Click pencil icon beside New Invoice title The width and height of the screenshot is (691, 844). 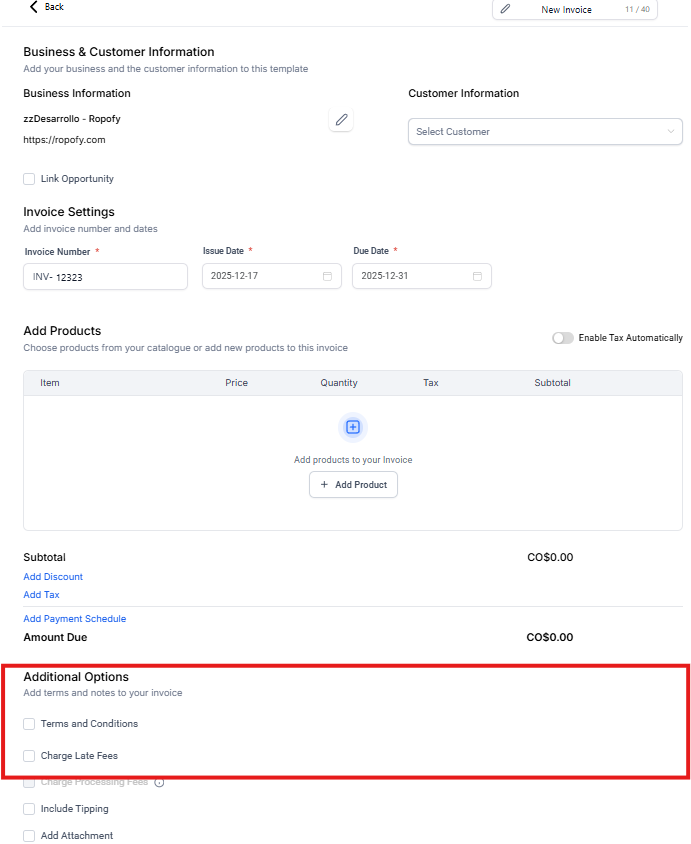pos(505,9)
